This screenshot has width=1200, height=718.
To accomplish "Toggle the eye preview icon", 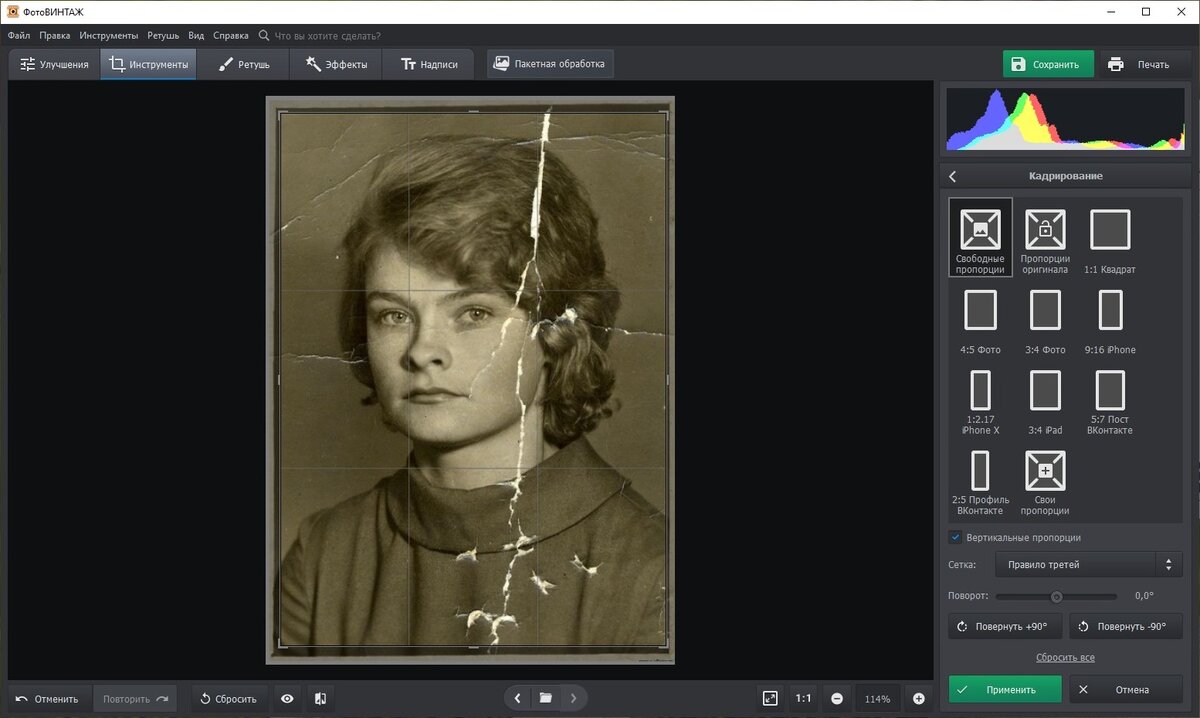I will [x=287, y=698].
